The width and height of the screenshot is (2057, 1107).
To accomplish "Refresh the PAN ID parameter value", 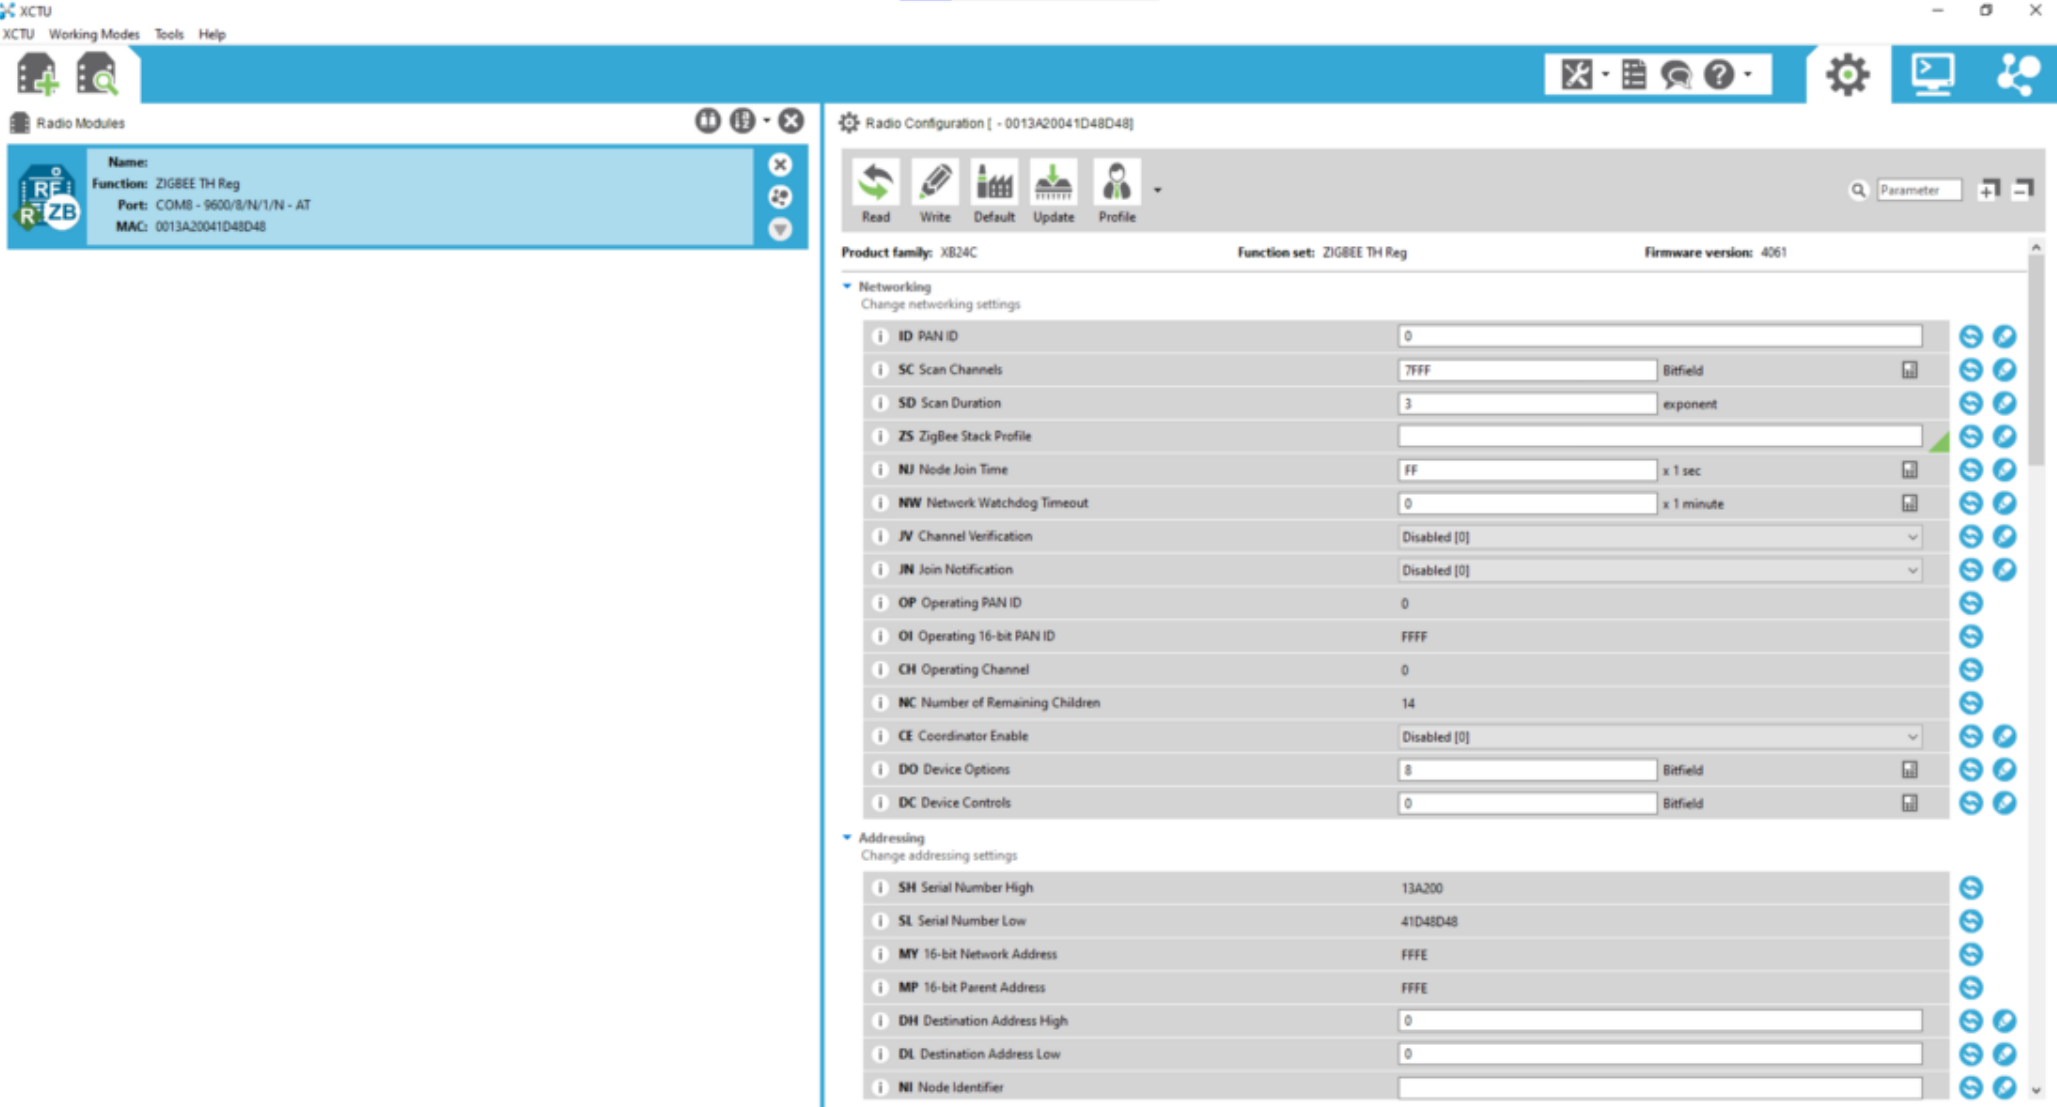I will point(1970,336).
